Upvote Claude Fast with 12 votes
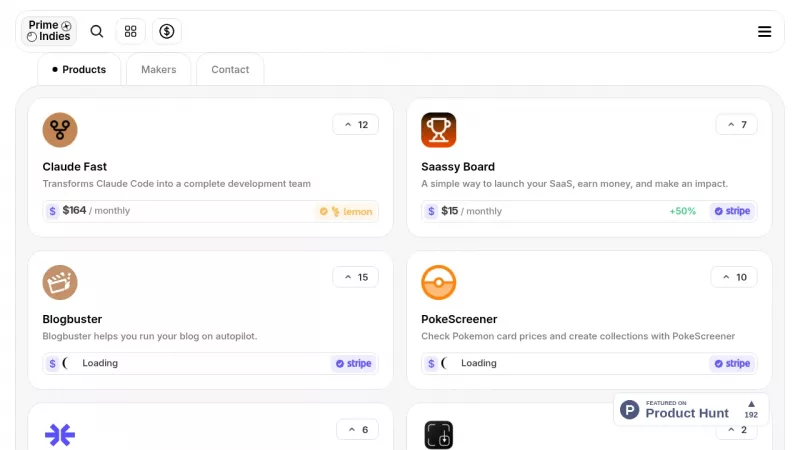The width and height of the screenshot is (800, 450). (355, 125)
